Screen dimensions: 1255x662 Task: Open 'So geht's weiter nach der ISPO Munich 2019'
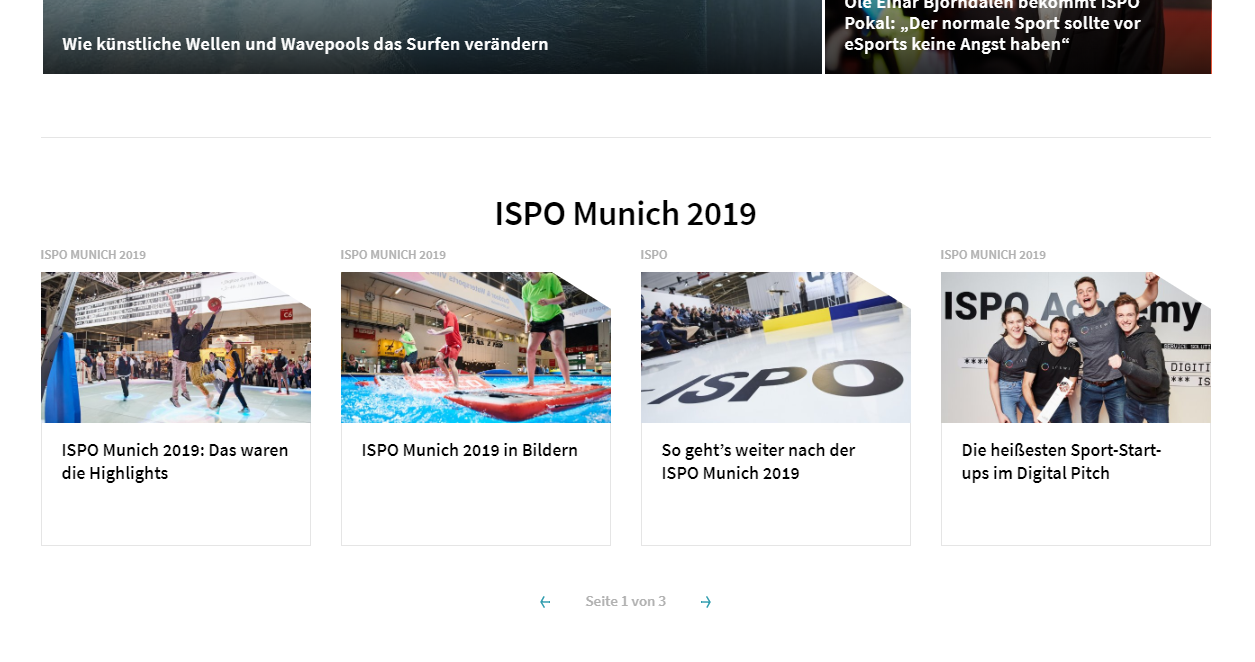tap(757, 461)
